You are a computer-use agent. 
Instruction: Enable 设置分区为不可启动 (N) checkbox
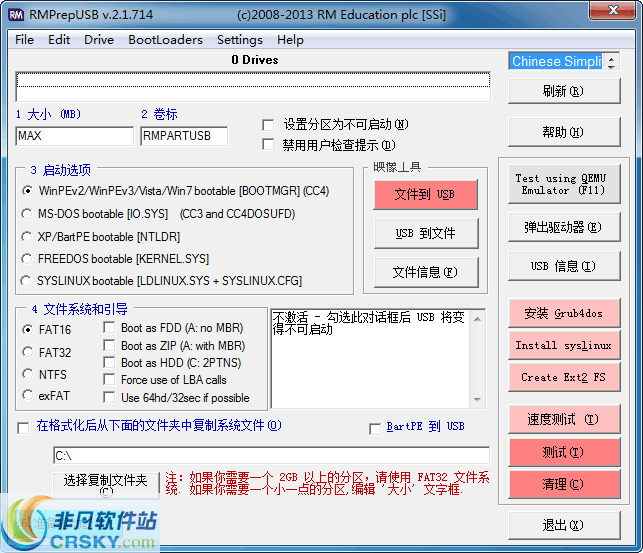[268, 125]
